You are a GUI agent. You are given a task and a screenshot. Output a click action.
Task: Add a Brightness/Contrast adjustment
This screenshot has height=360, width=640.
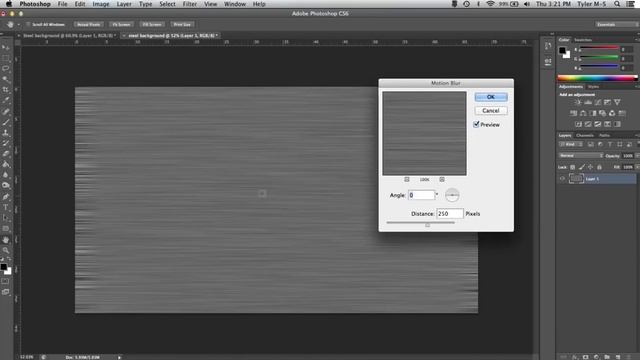coord(578,102)
